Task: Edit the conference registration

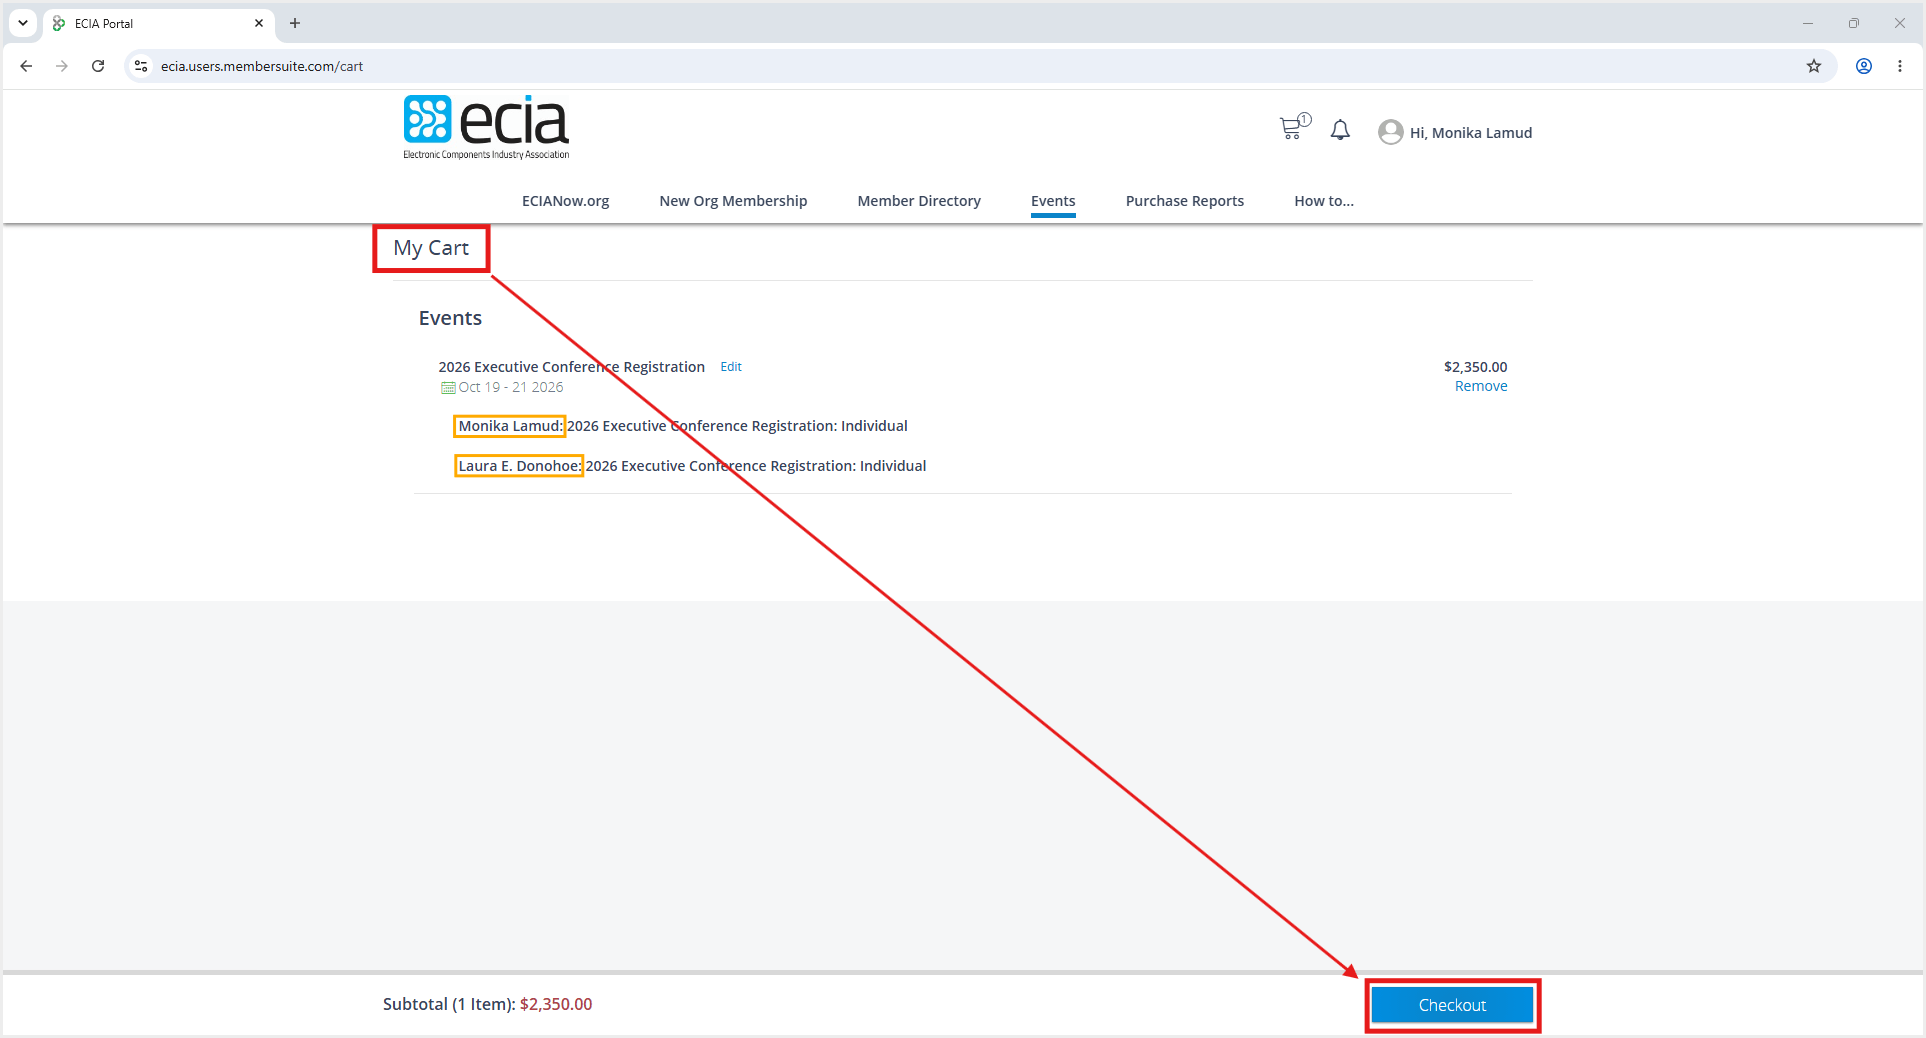Action: pyautogui.click(x=731, y=367)
